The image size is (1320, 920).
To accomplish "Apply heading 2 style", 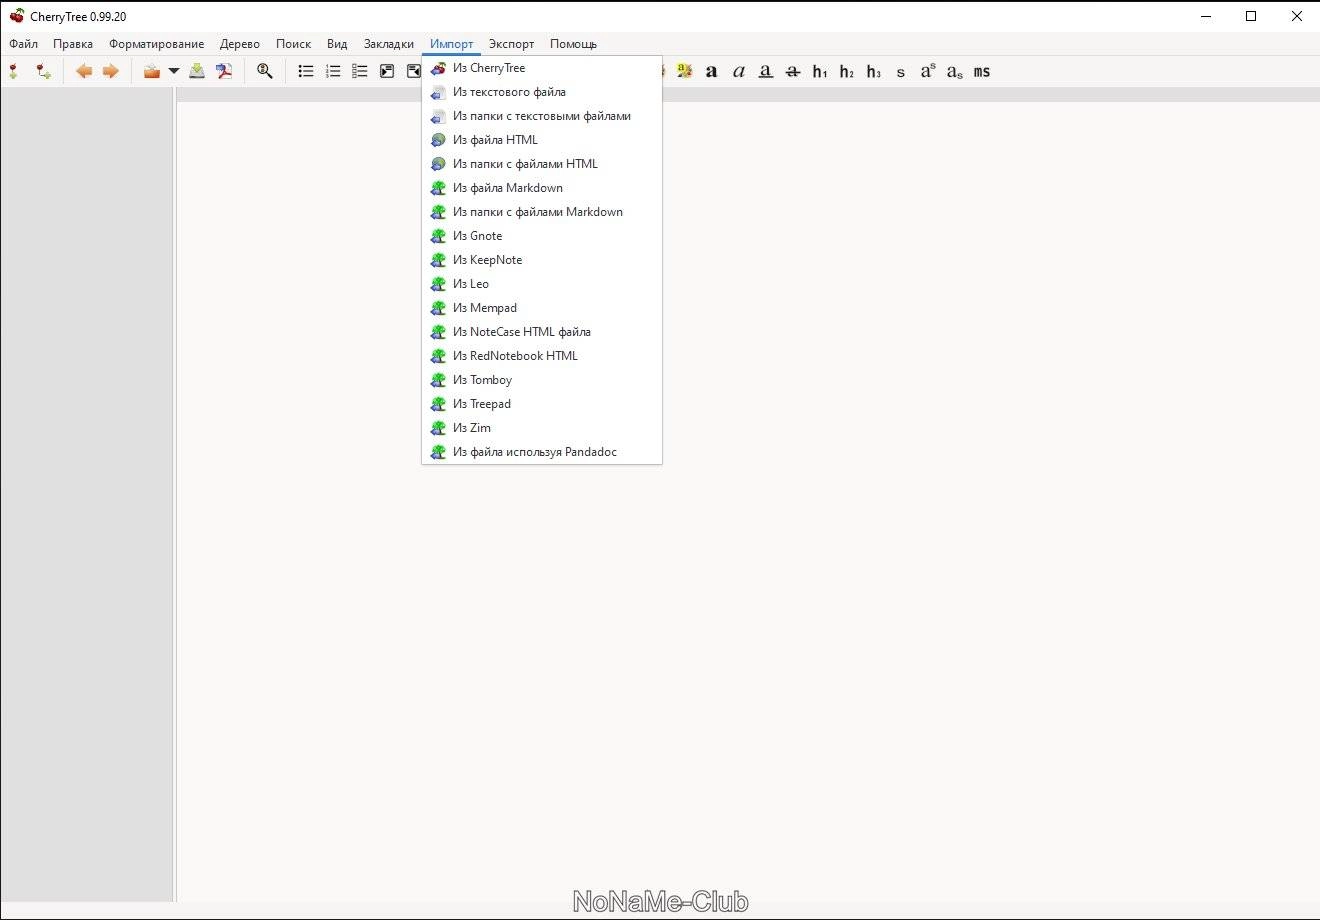I will 847,71.
